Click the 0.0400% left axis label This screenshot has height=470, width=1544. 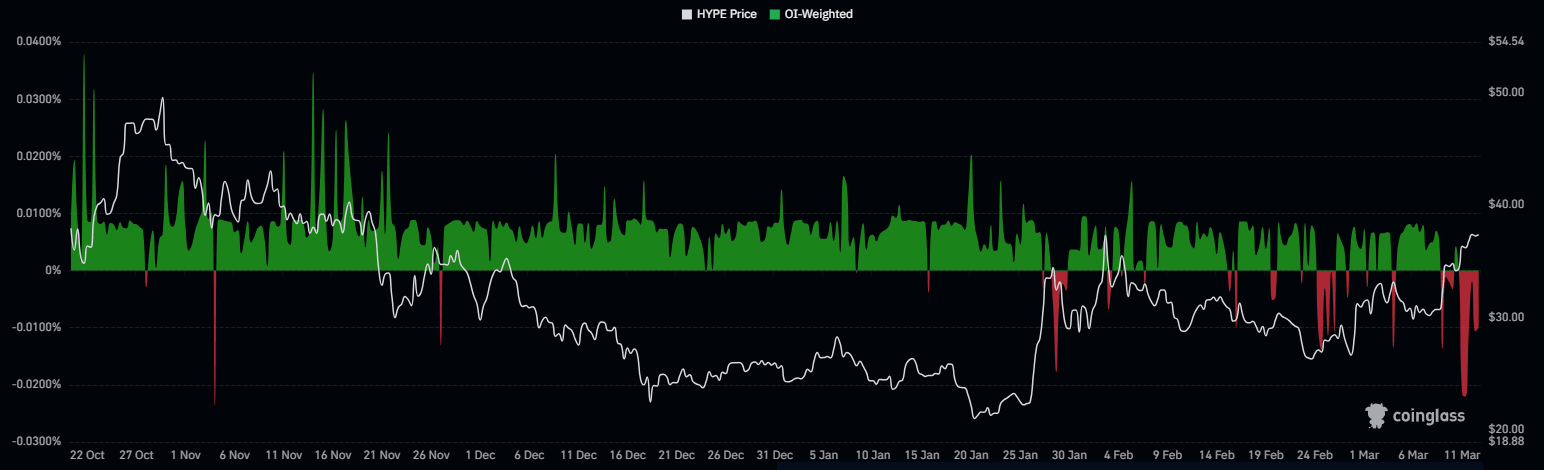click(39, 42)
